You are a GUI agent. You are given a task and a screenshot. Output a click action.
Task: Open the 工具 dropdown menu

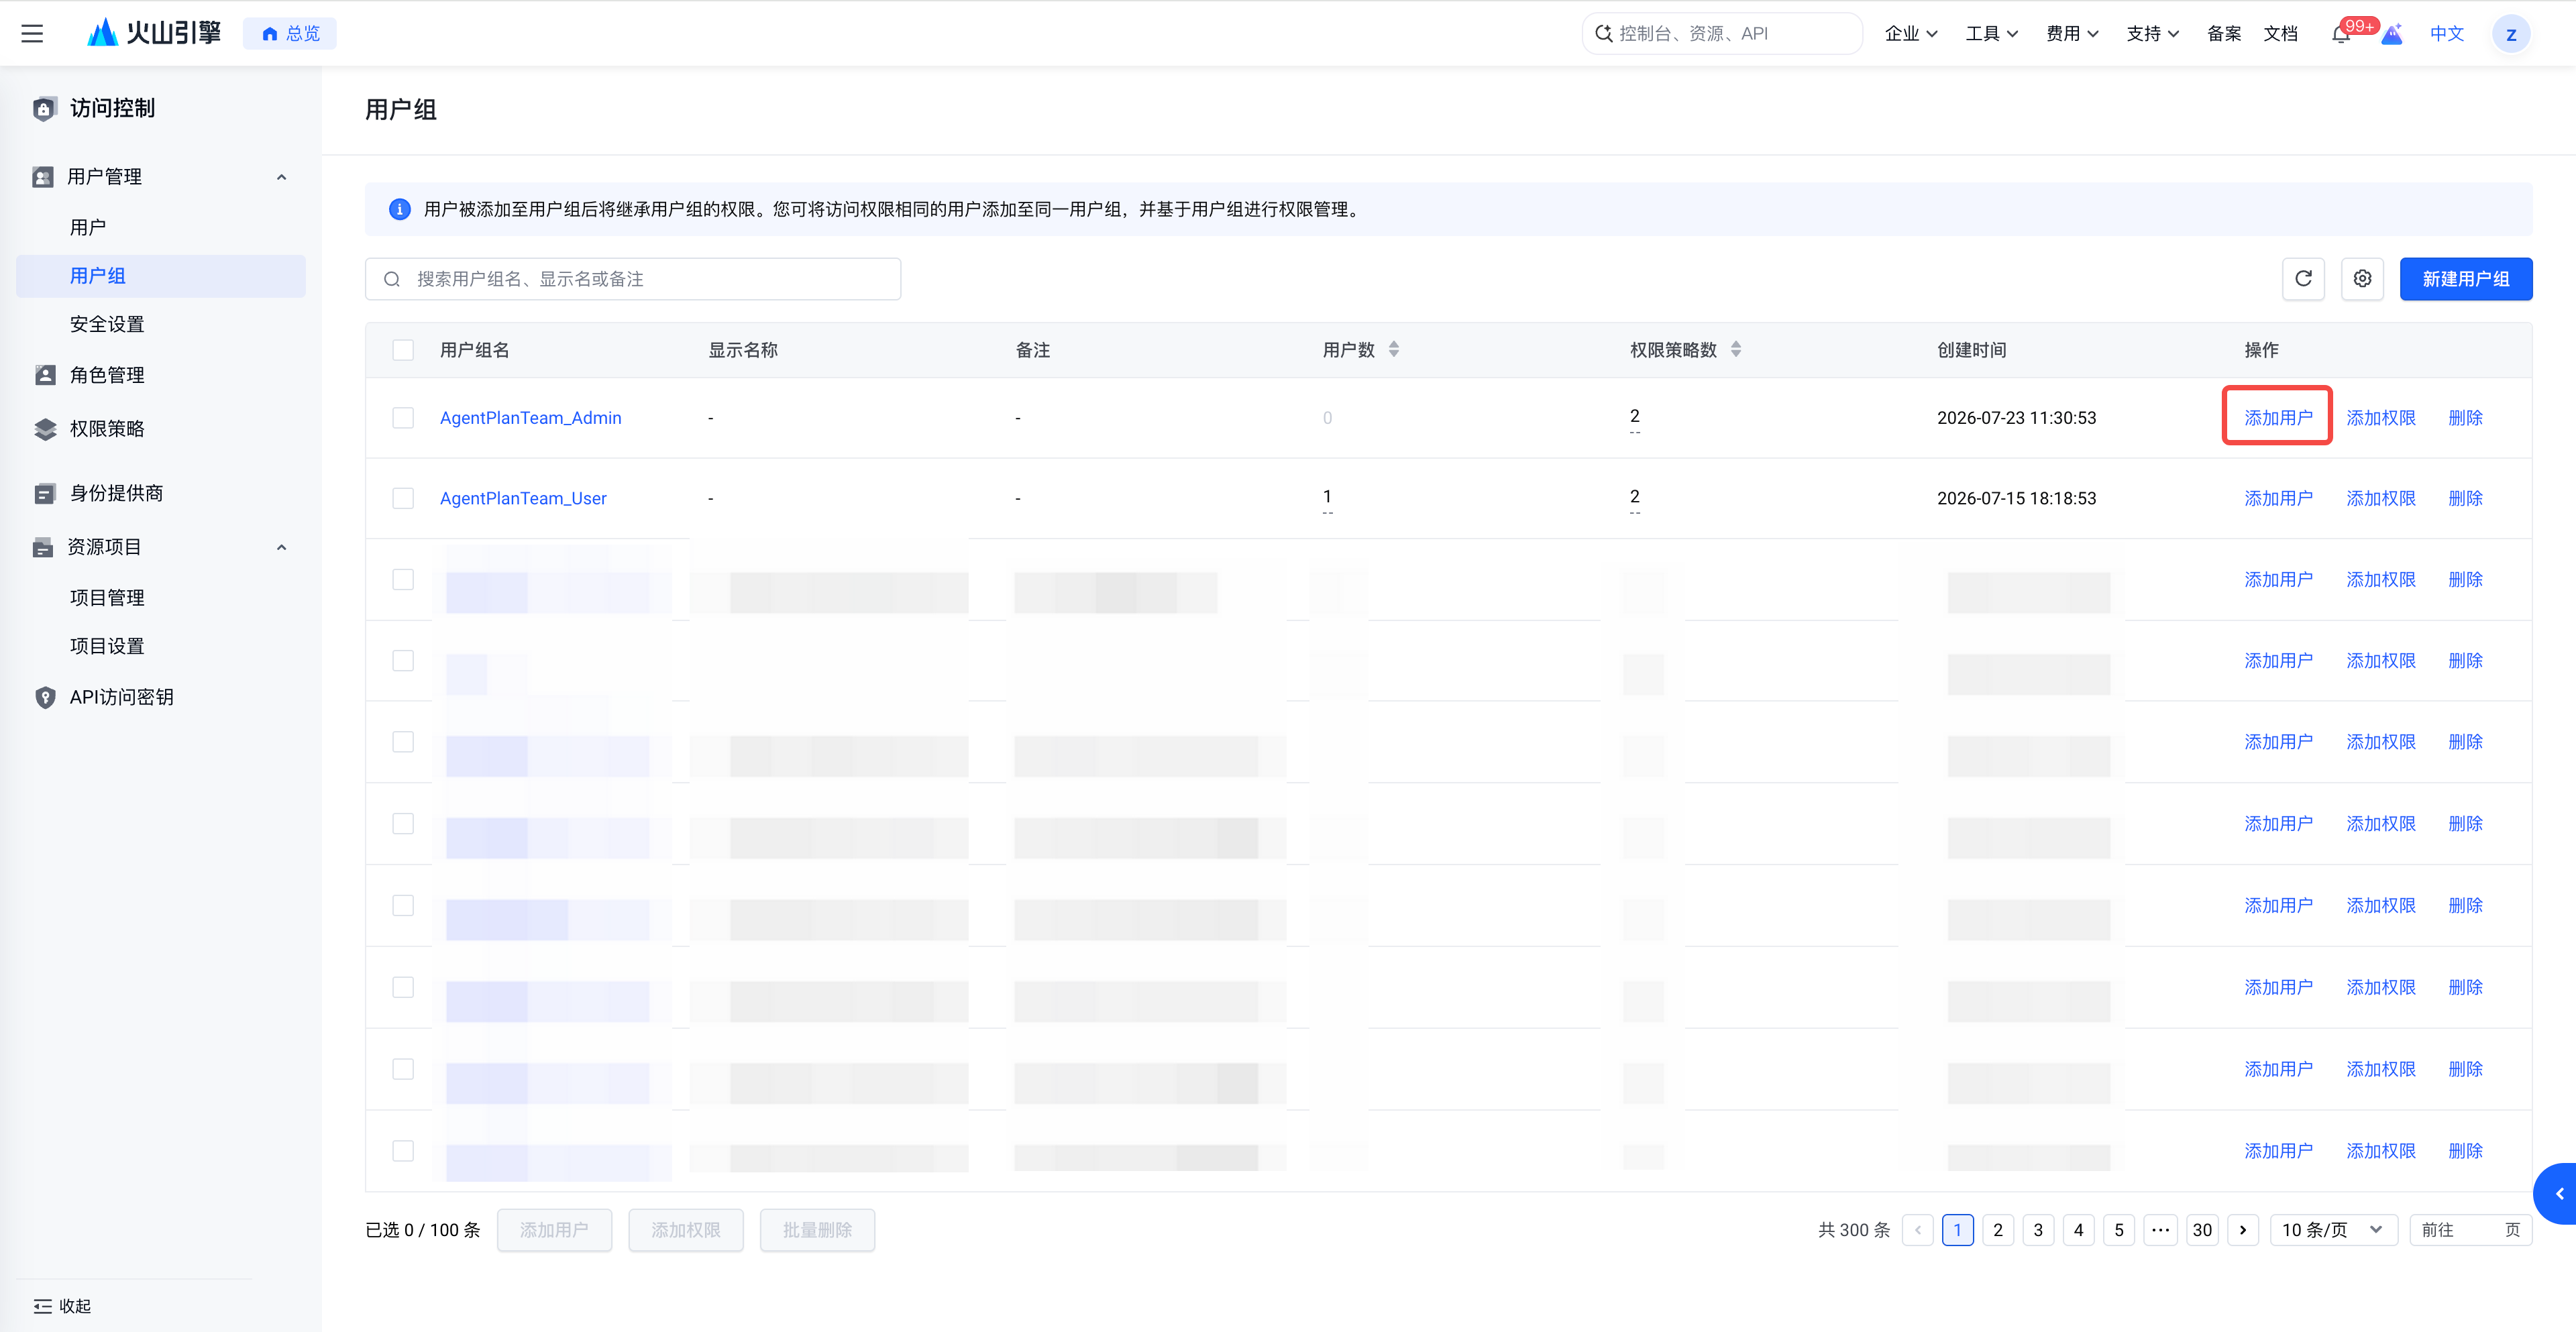pyautogui.click(x=1992, y=34)
